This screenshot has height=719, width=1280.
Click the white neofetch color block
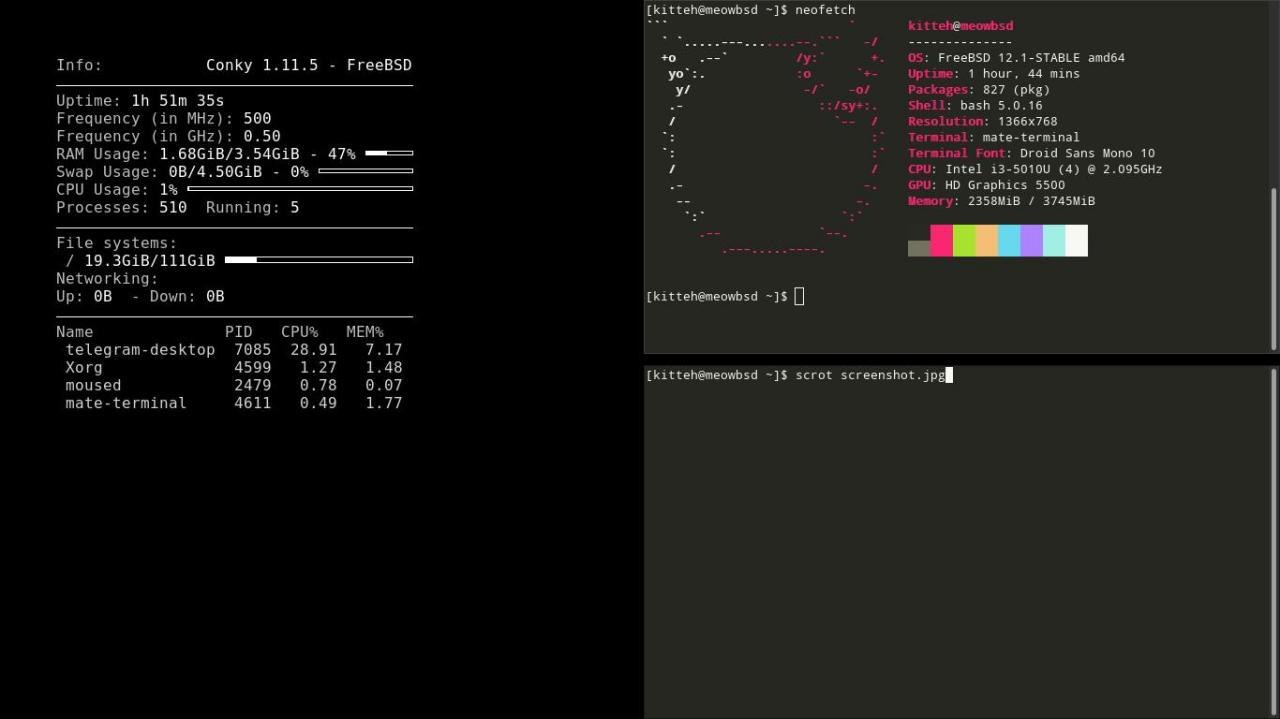(x=1076, y=240)
